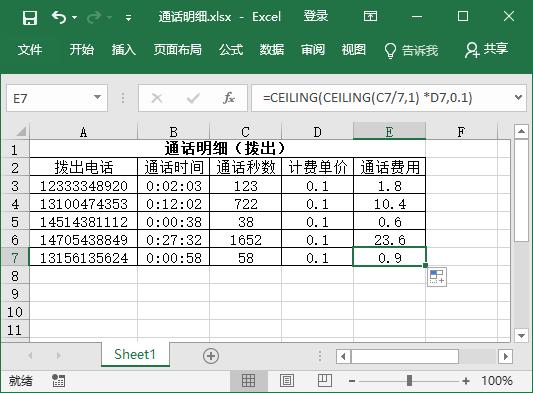Screen dimensions: 533x393
Task: Open the 页面布局 tab
Action: [177, 50]
